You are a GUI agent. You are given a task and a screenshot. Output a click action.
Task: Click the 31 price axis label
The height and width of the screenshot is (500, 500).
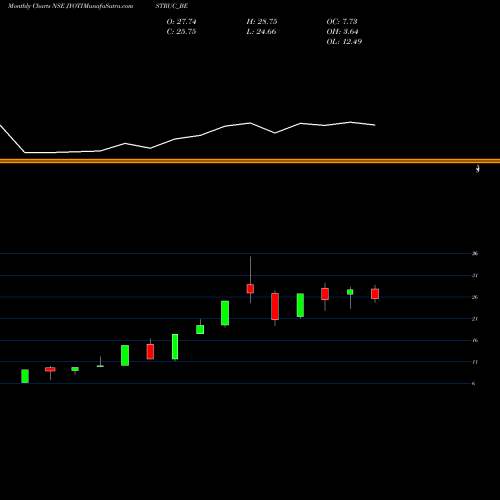pyautogui.click(x=475, y=275)
